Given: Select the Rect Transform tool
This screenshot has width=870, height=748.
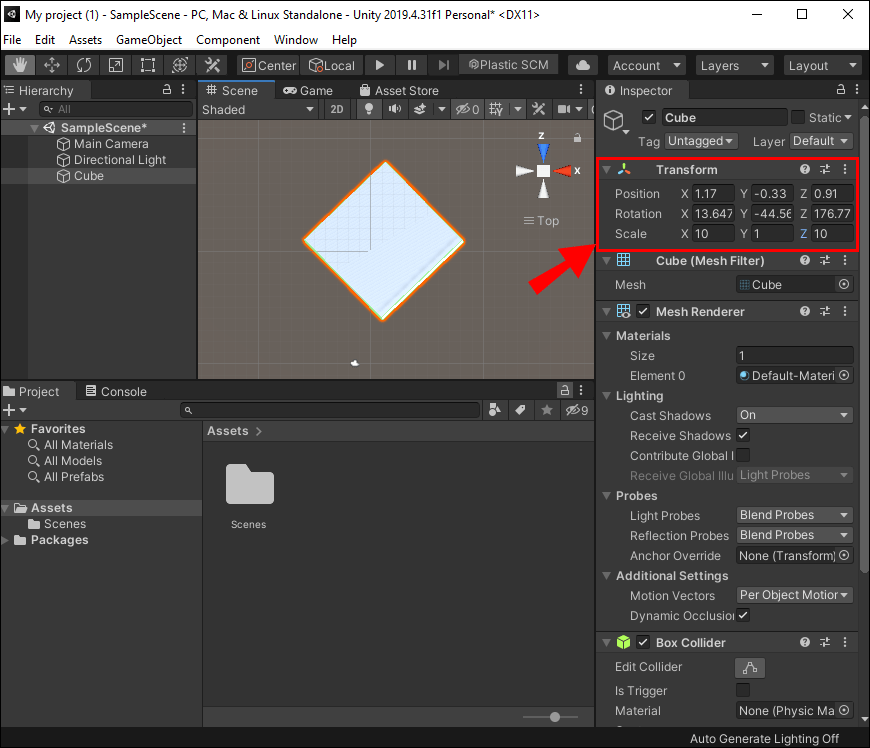Looking at the screenshot, I should [147, 64].
